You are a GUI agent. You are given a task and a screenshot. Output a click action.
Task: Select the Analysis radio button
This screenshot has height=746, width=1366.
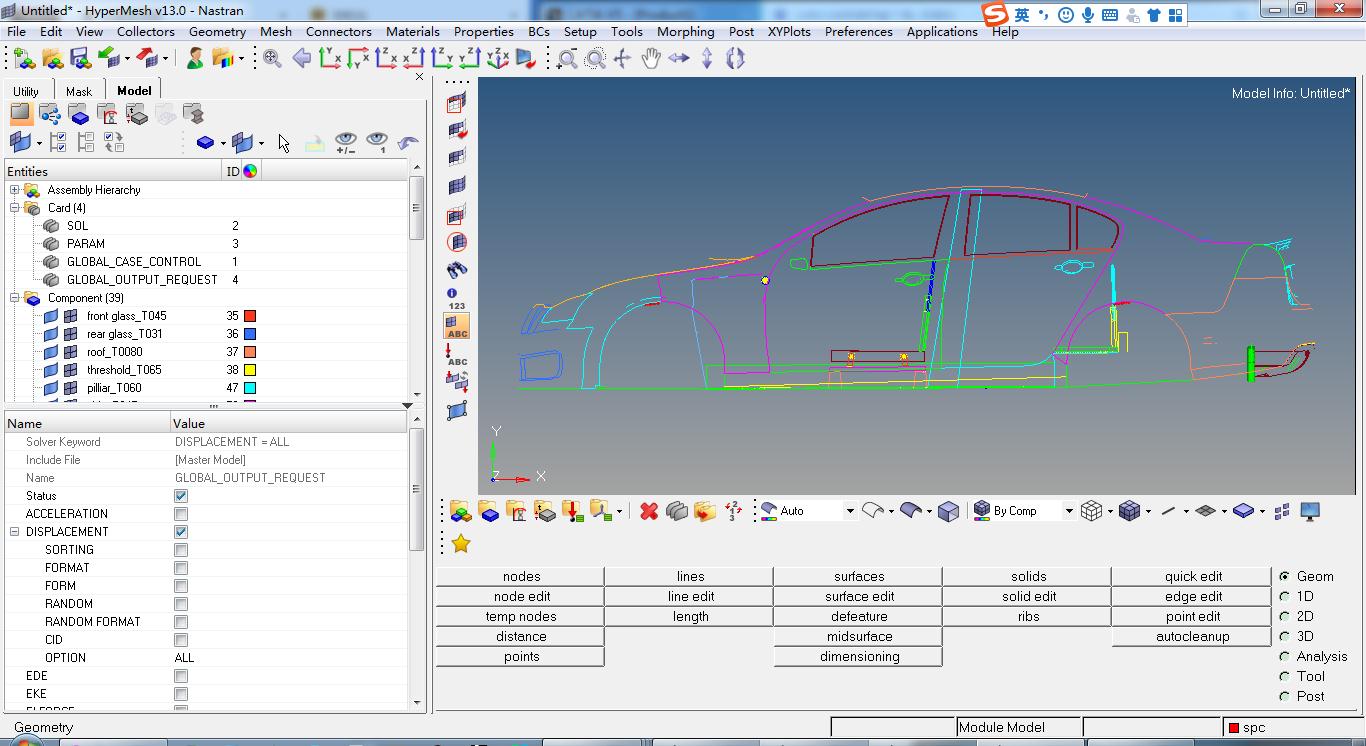[x=1285, y=656]
